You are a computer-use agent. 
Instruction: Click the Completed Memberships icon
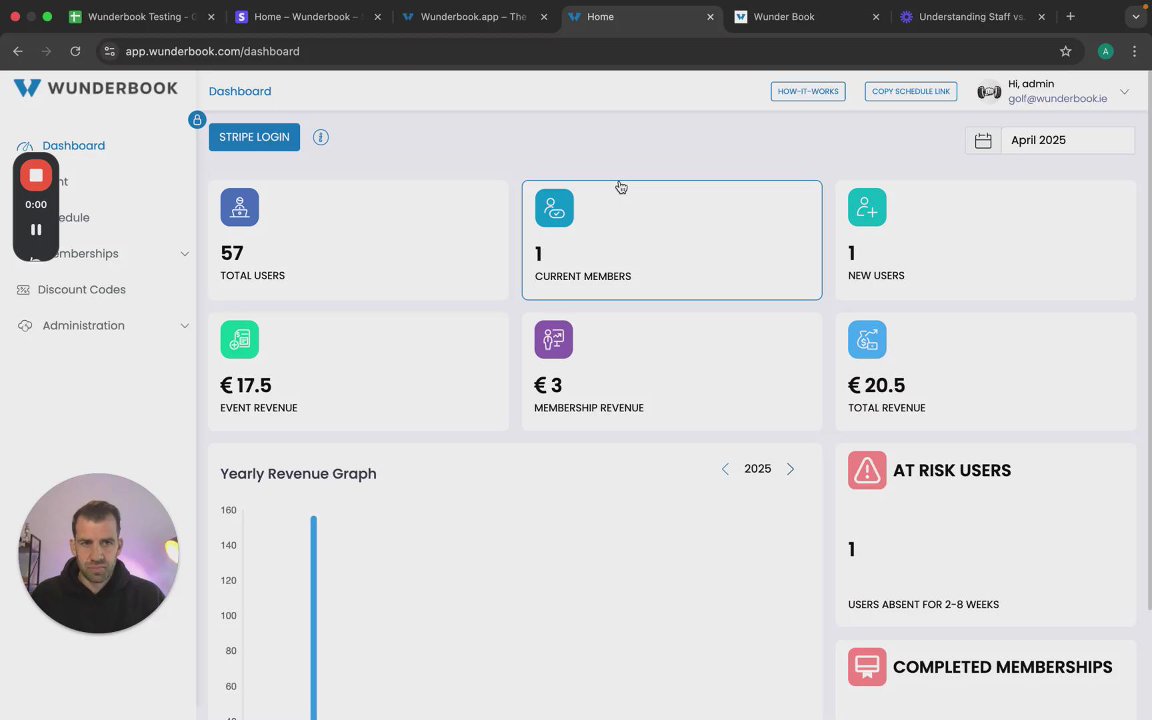point(867,667)
